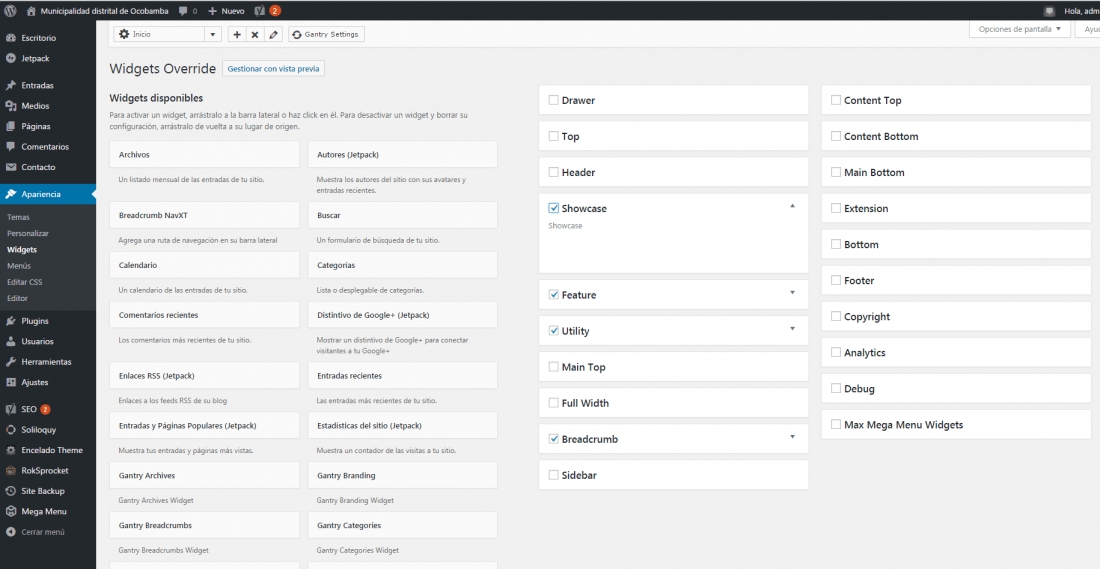1100x569 pixels.
Task: Select the Widgets submenu item
Action: [x=22, y=250]
